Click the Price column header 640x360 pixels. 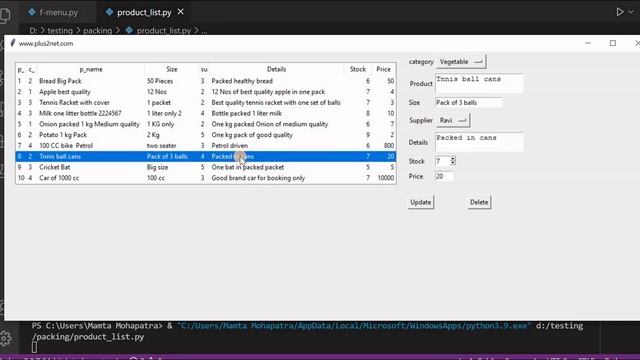click(x=383, y=69)
